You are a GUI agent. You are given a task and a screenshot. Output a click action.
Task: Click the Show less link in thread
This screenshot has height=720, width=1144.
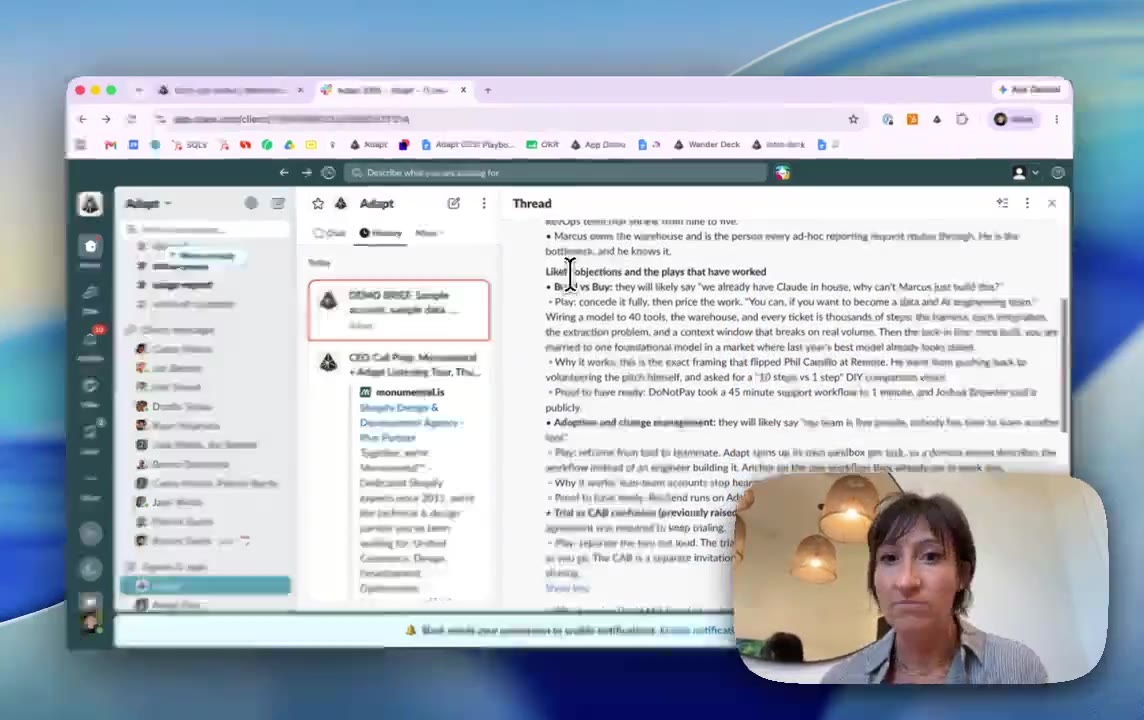coord(567,588)
